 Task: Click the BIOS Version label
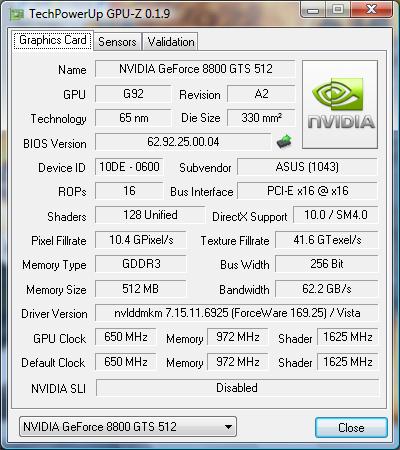pos(55,144)
